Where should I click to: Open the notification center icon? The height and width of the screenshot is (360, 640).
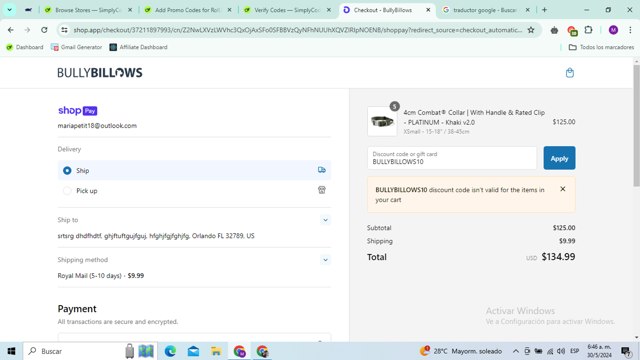(x=626, y=351)
